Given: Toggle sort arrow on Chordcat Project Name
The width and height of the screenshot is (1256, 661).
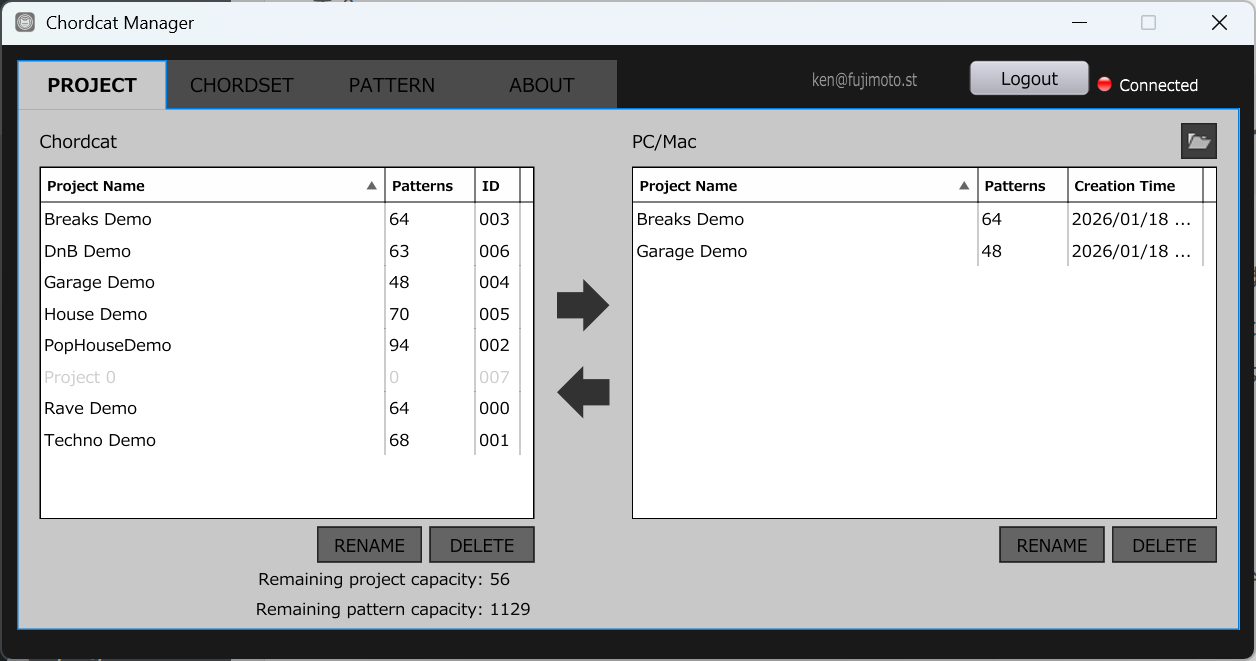Looking at the screenshot, I should (x=371, y=186).
